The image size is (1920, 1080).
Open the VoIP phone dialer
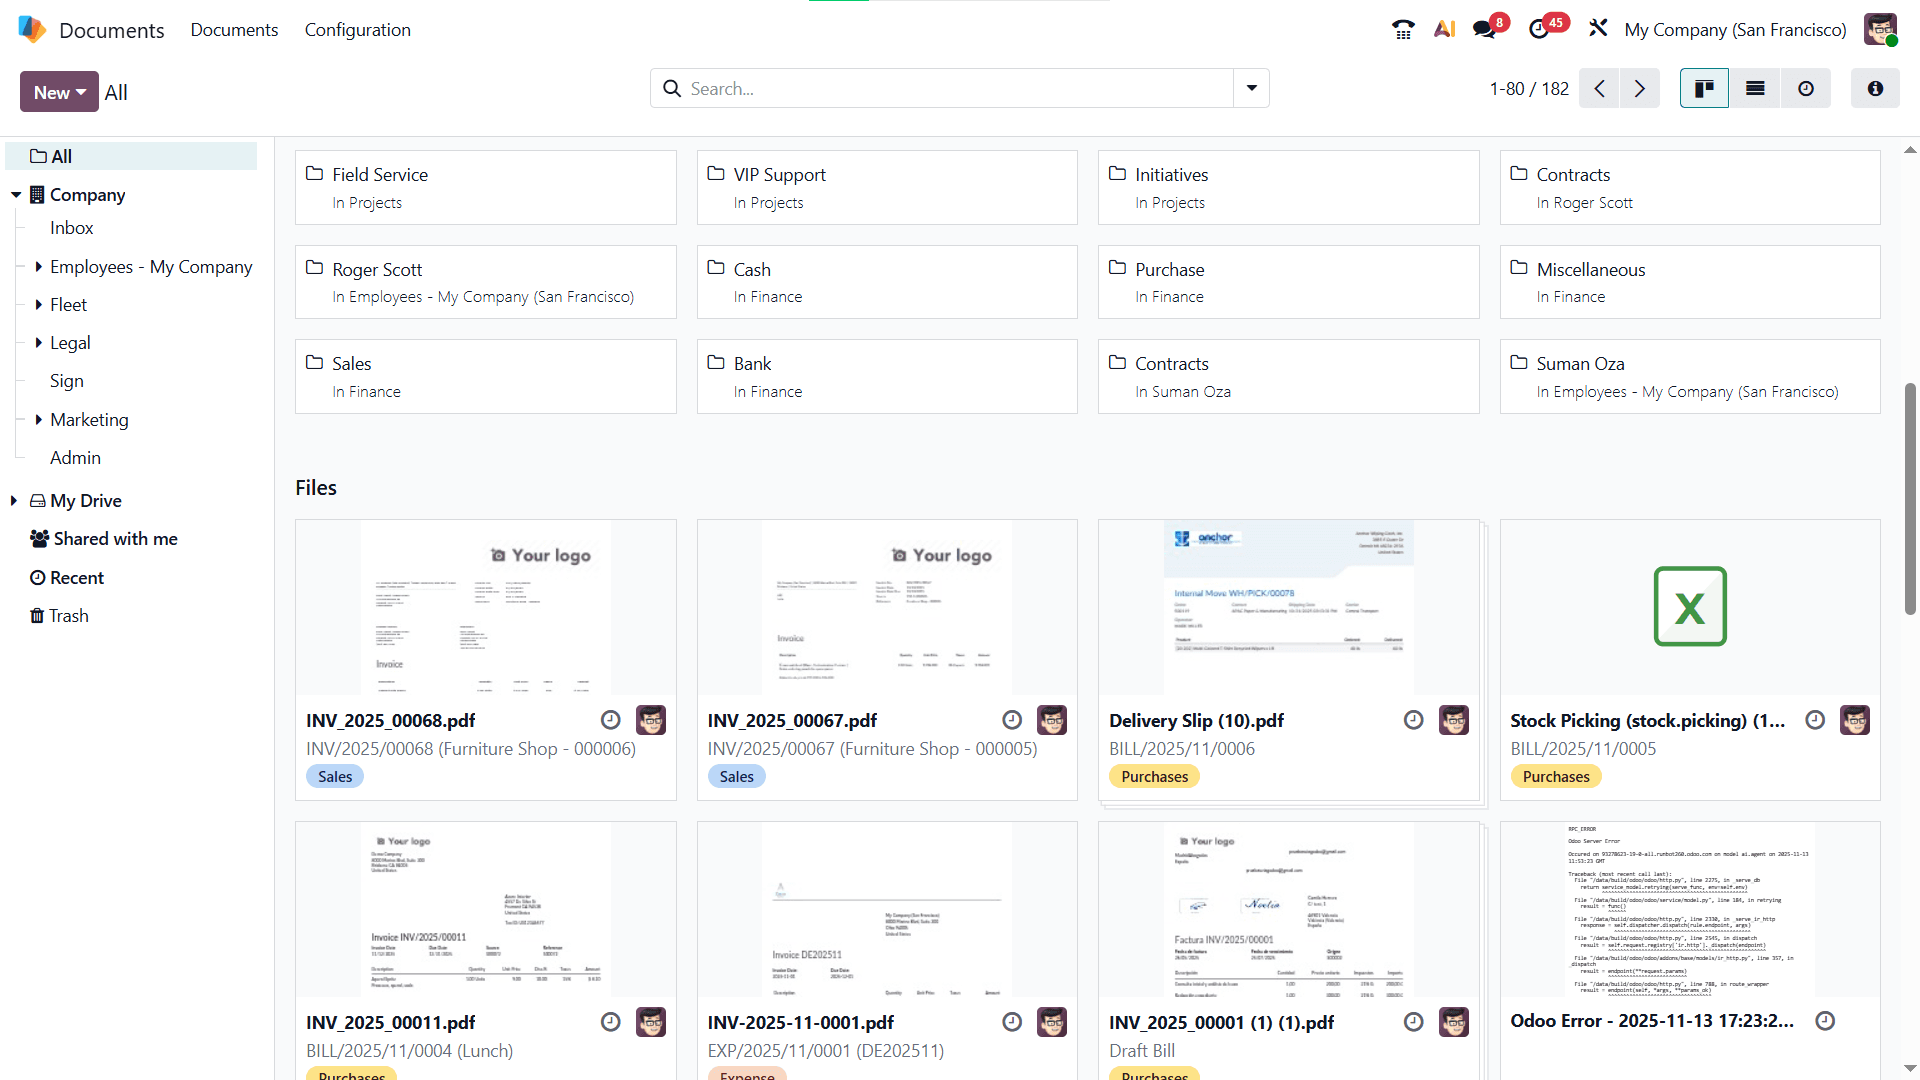tap(1402, 29)
